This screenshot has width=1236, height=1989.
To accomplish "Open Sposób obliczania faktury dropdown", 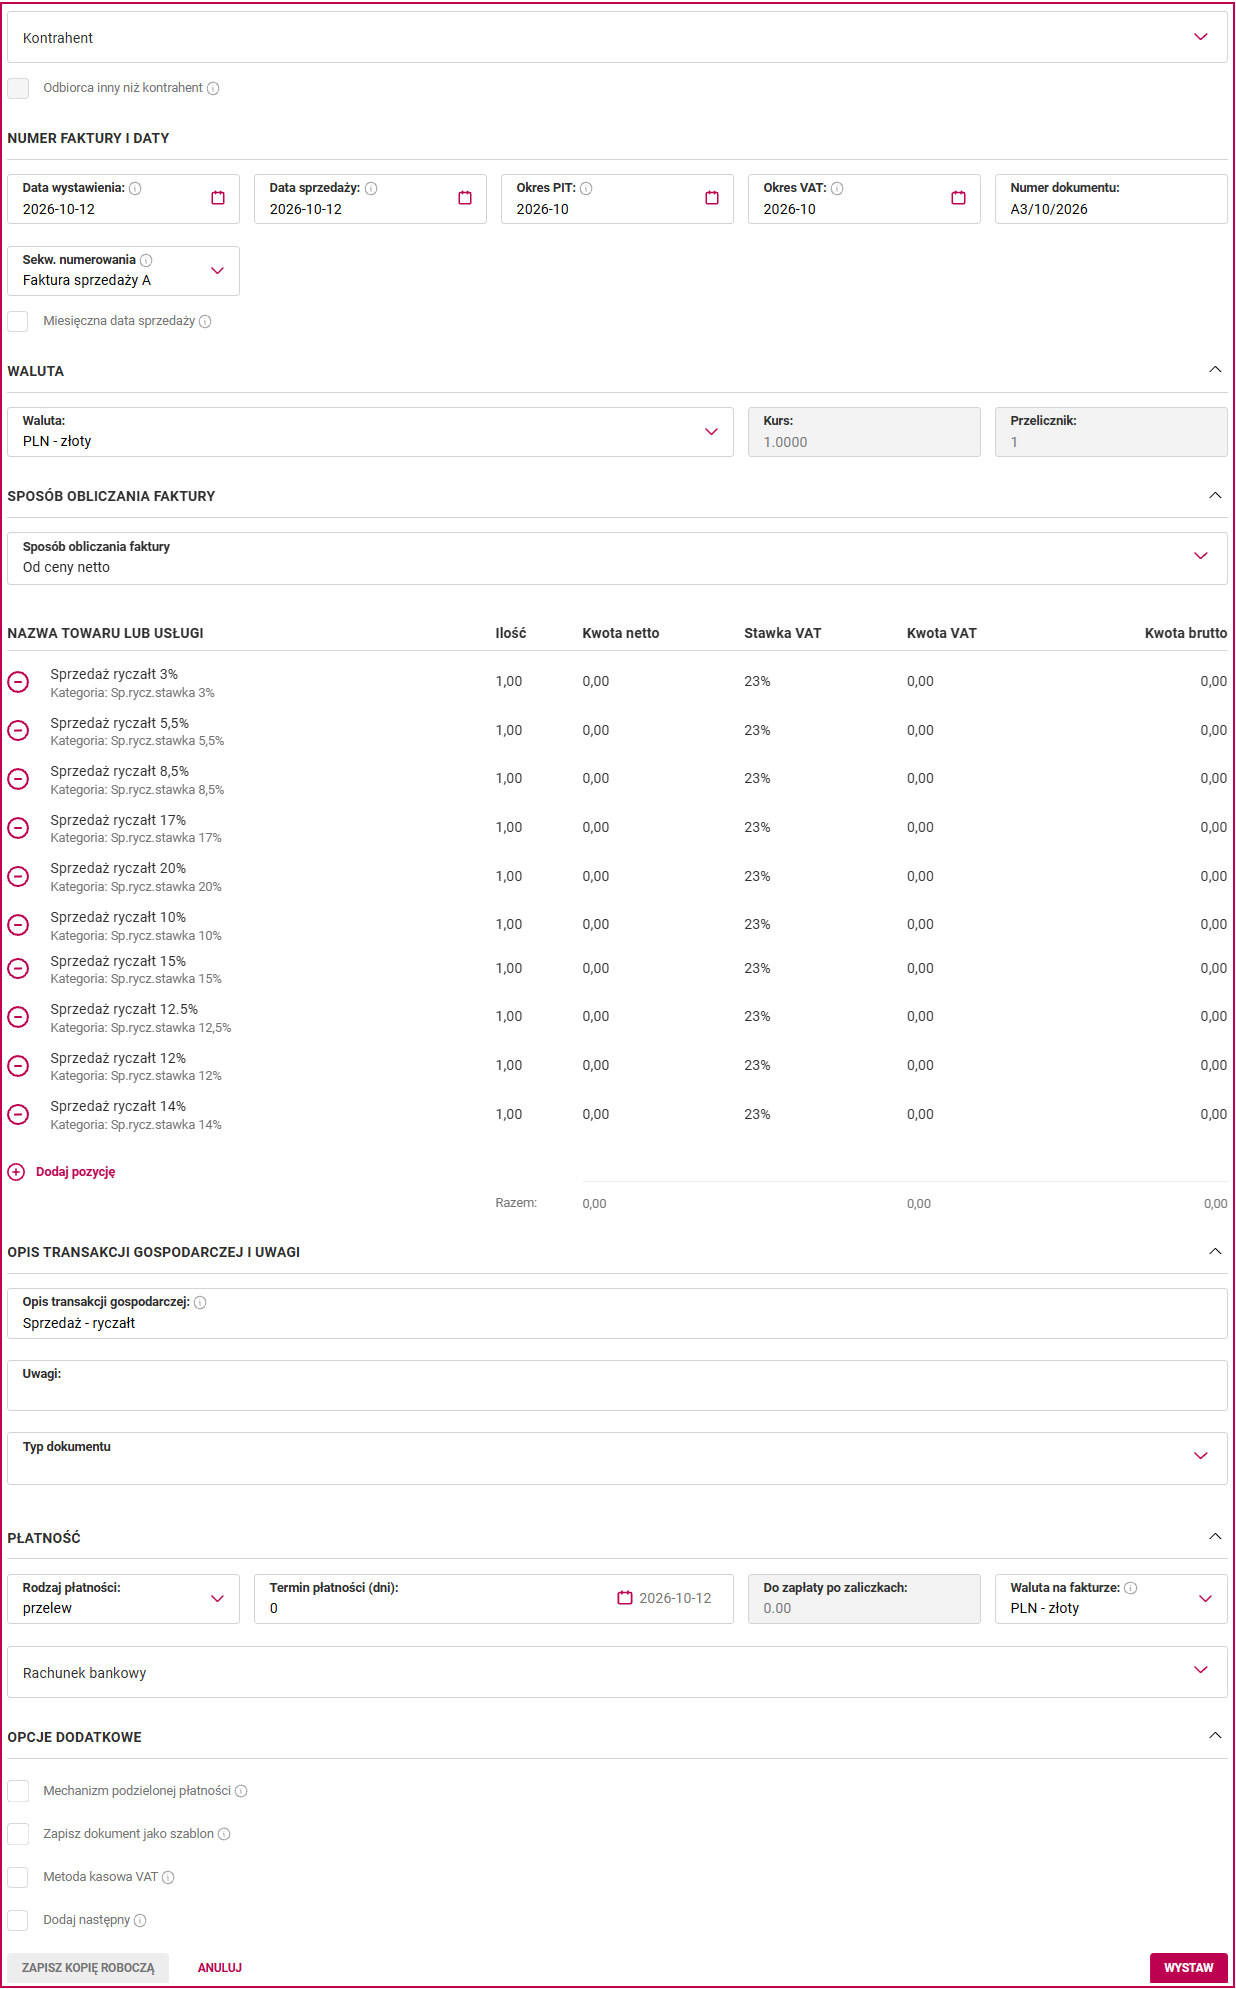I will coord(617,558).
